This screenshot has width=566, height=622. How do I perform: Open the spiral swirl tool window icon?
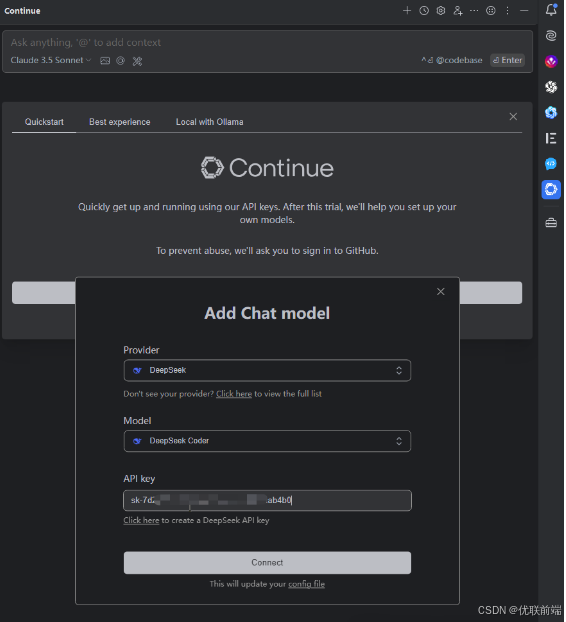point(551,36)
